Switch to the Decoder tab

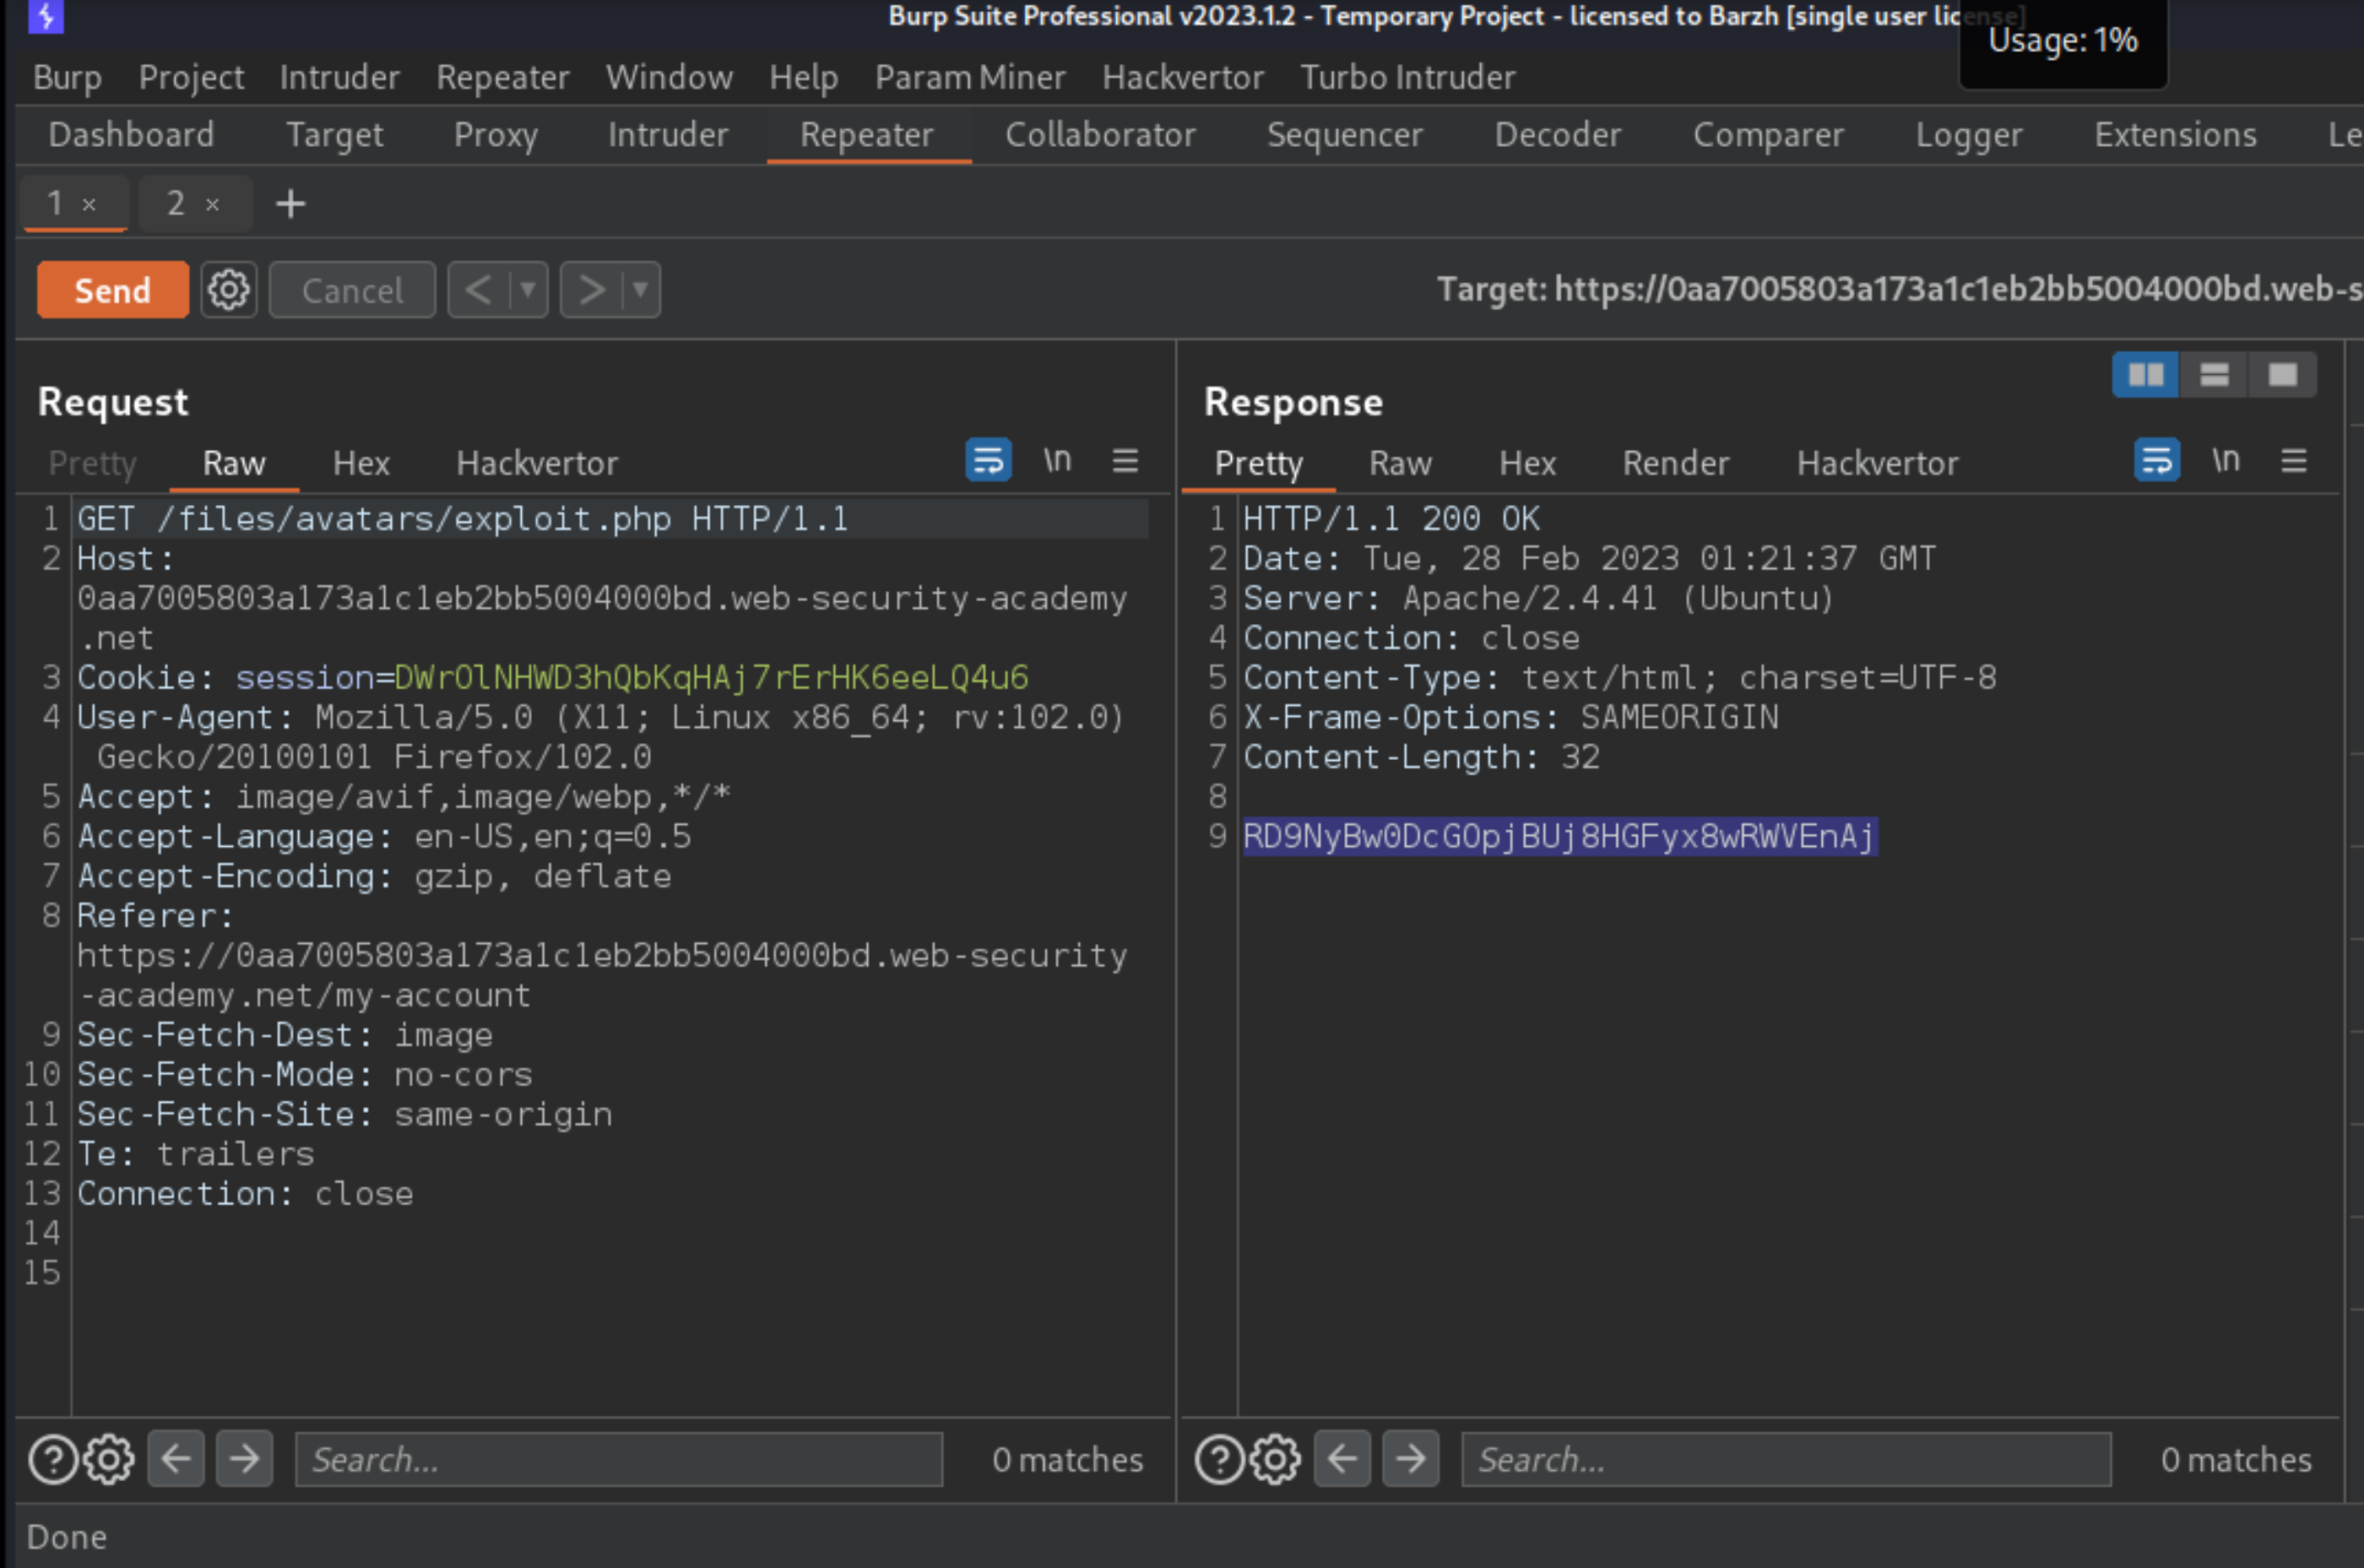click(1557, 135)
